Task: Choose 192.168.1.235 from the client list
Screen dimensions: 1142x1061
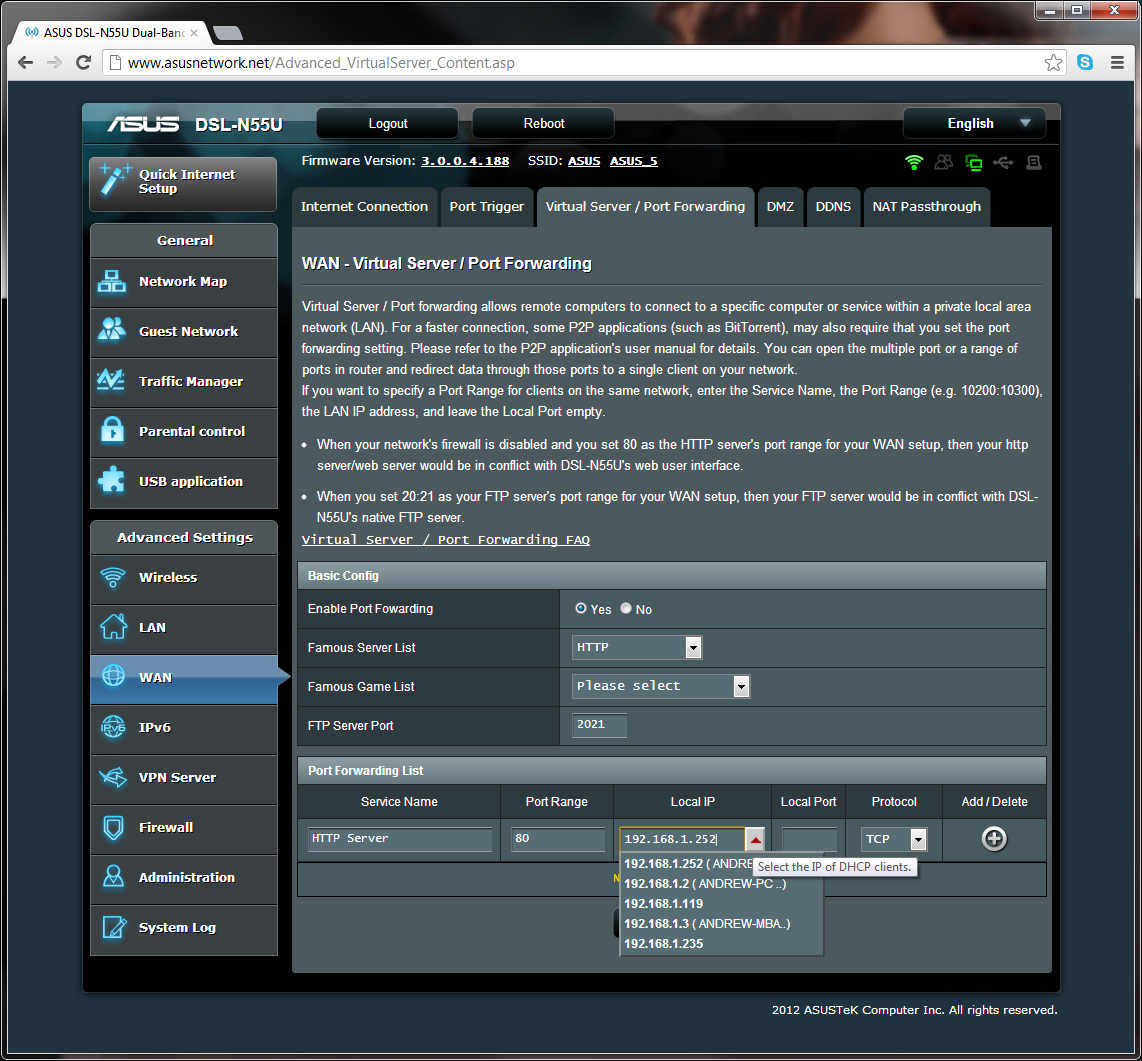Action: pos(721,944)
